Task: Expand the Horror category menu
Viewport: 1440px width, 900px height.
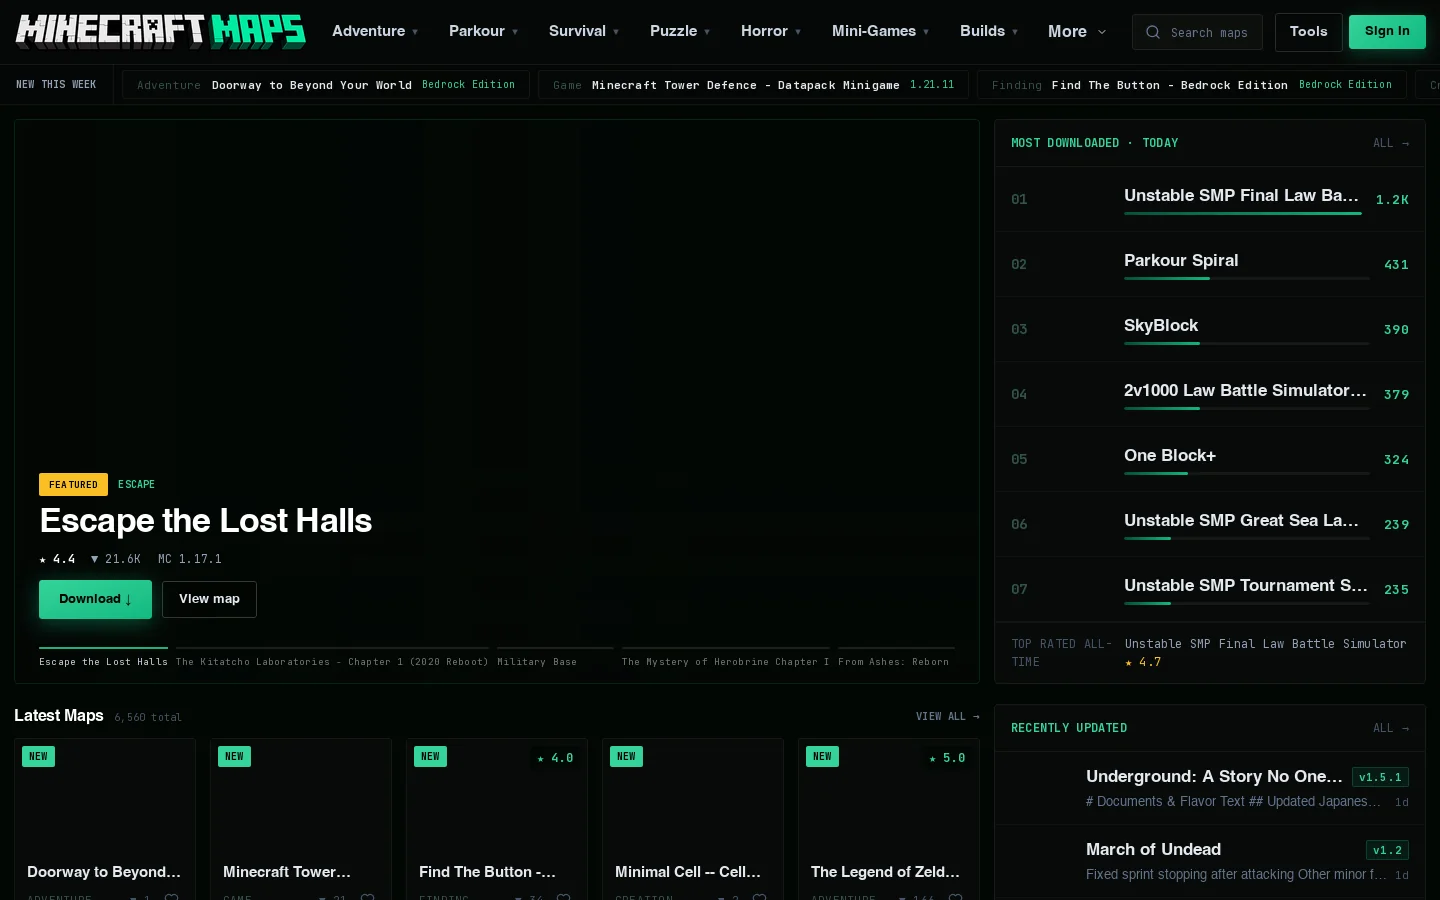Action: click(771, 31)
